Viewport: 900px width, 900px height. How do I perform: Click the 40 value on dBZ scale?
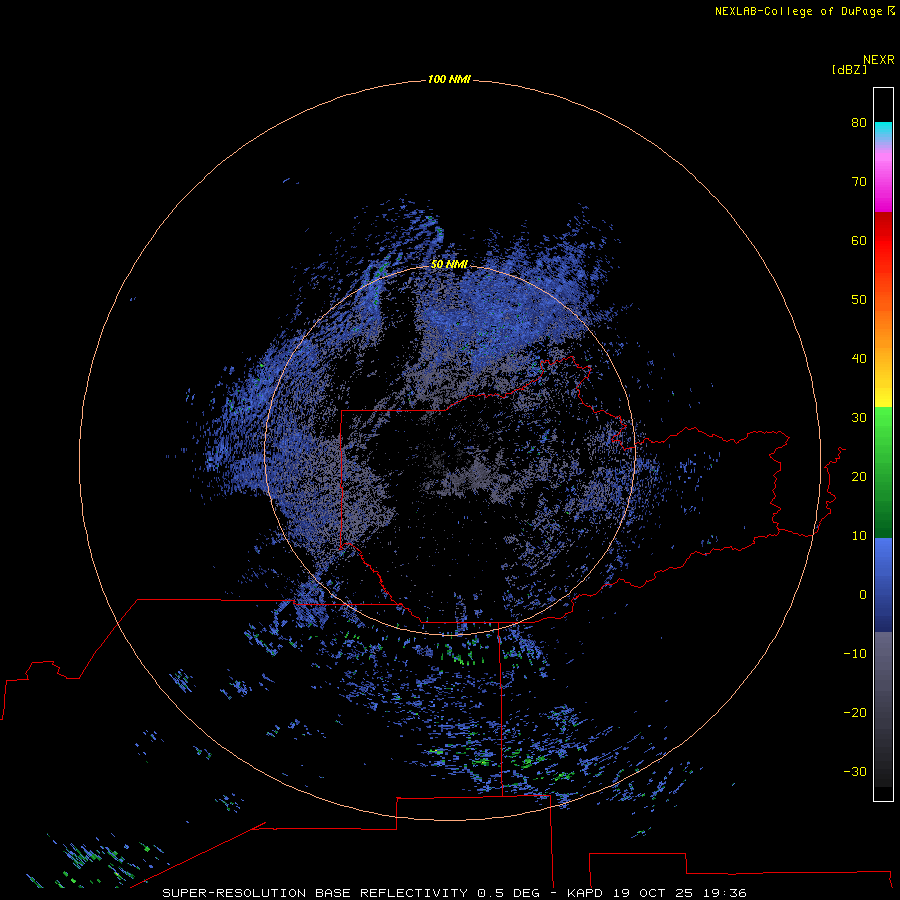point(859,359)
